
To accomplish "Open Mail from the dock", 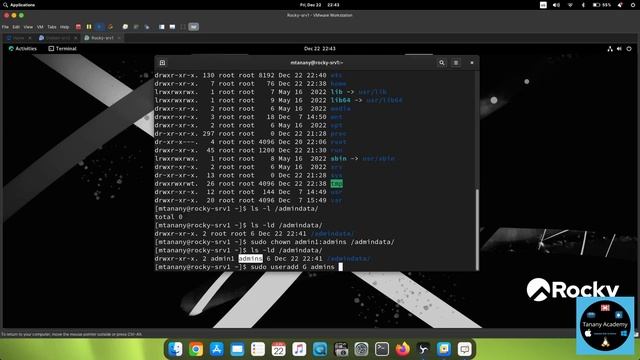I will tap(237, 349).
